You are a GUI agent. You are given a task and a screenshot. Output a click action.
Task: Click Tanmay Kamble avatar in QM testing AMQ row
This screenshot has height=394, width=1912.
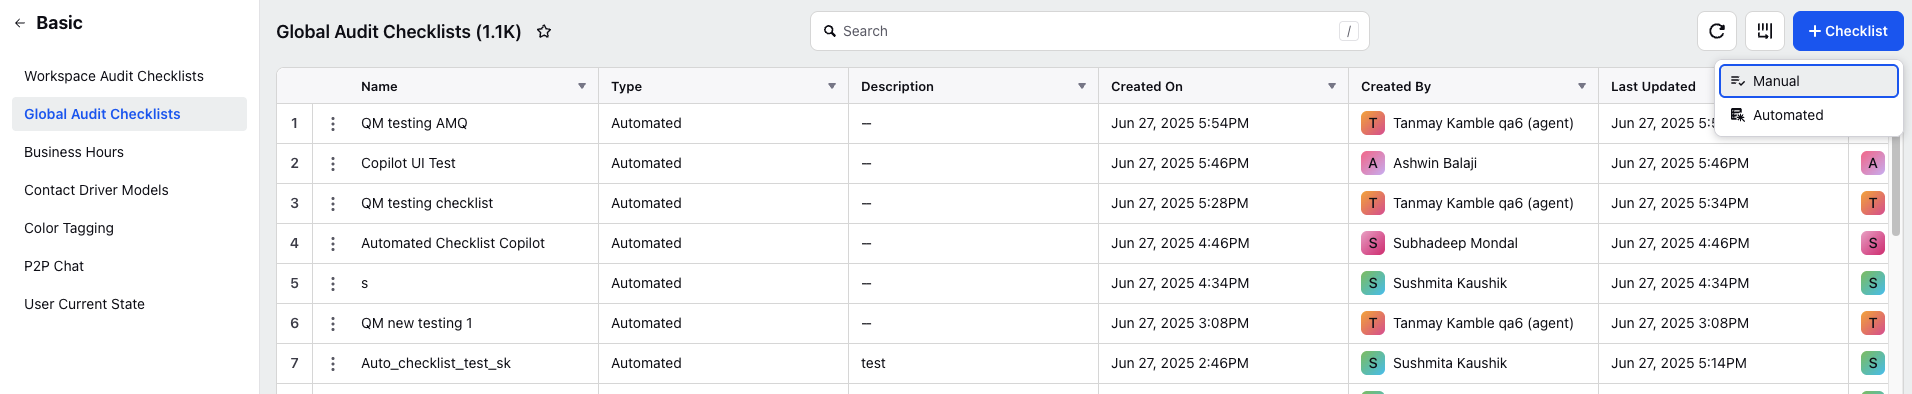1373,123
